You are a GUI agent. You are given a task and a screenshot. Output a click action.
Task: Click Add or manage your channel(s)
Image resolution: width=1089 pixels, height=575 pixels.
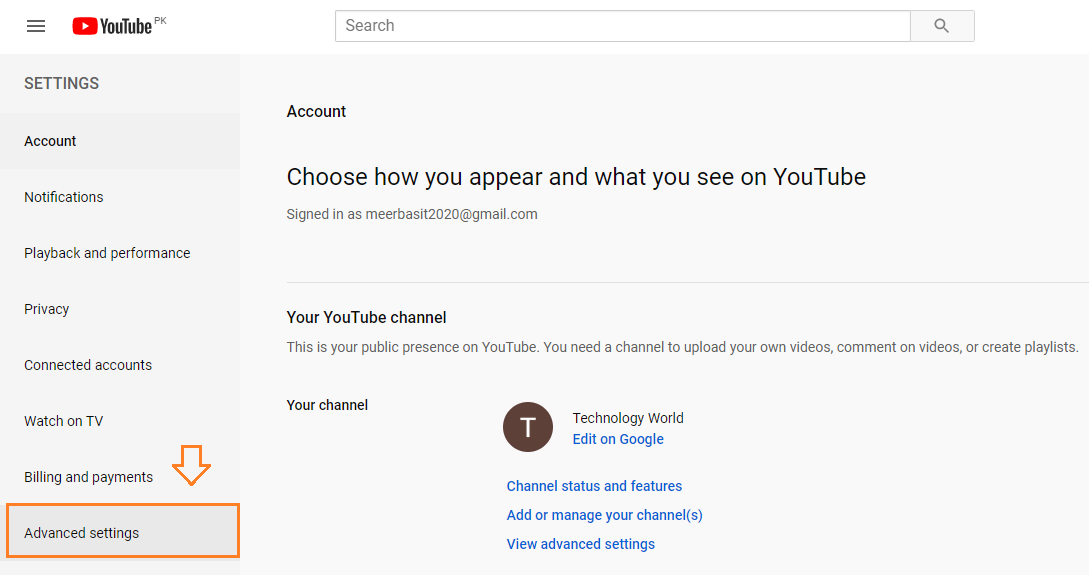coord(604,515)
